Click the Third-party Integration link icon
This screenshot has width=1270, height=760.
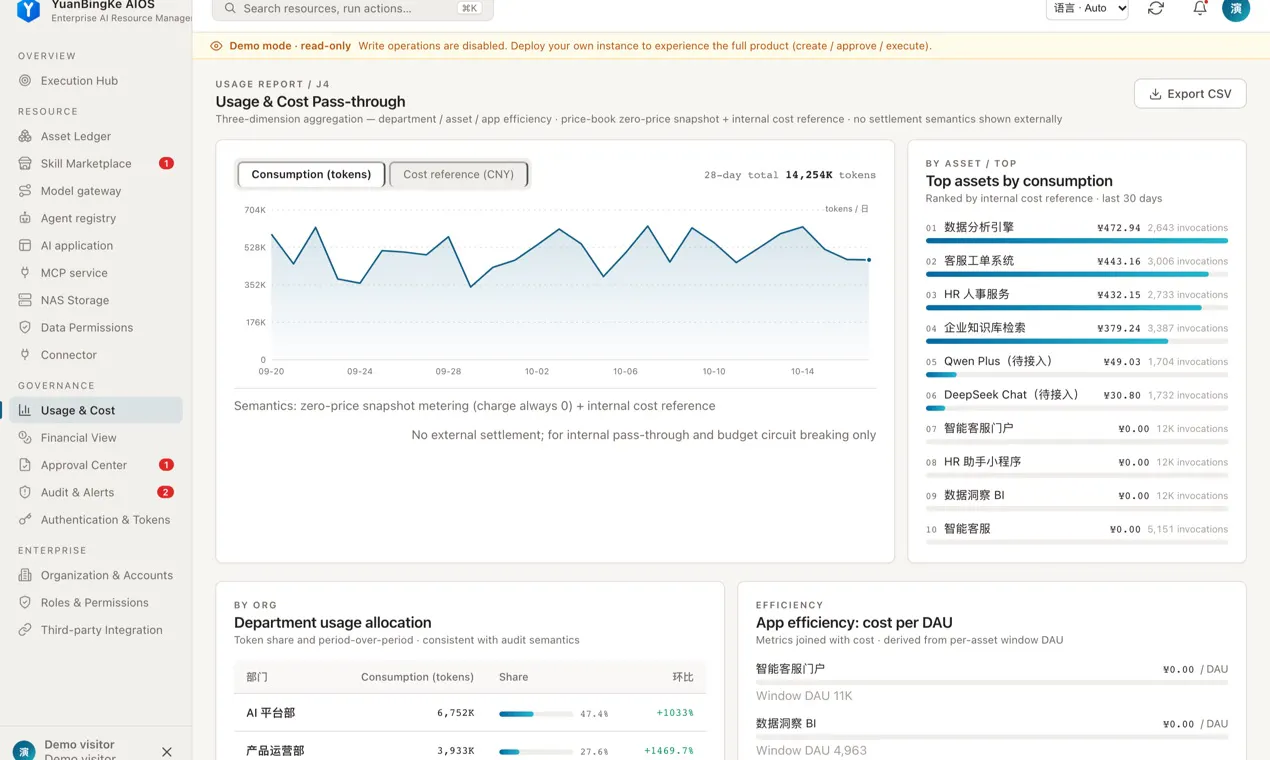[x=25, y=630]
